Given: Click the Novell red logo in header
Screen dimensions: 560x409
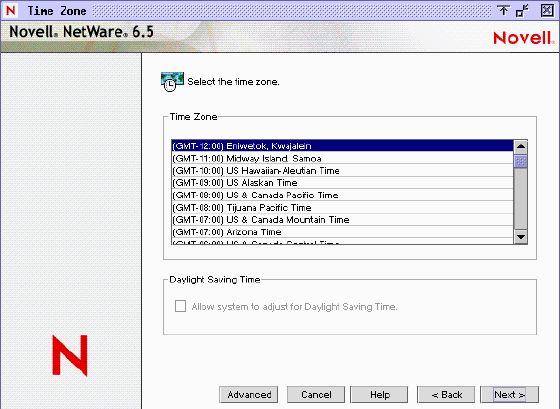Looking at the screenshot, I should 524,38.
